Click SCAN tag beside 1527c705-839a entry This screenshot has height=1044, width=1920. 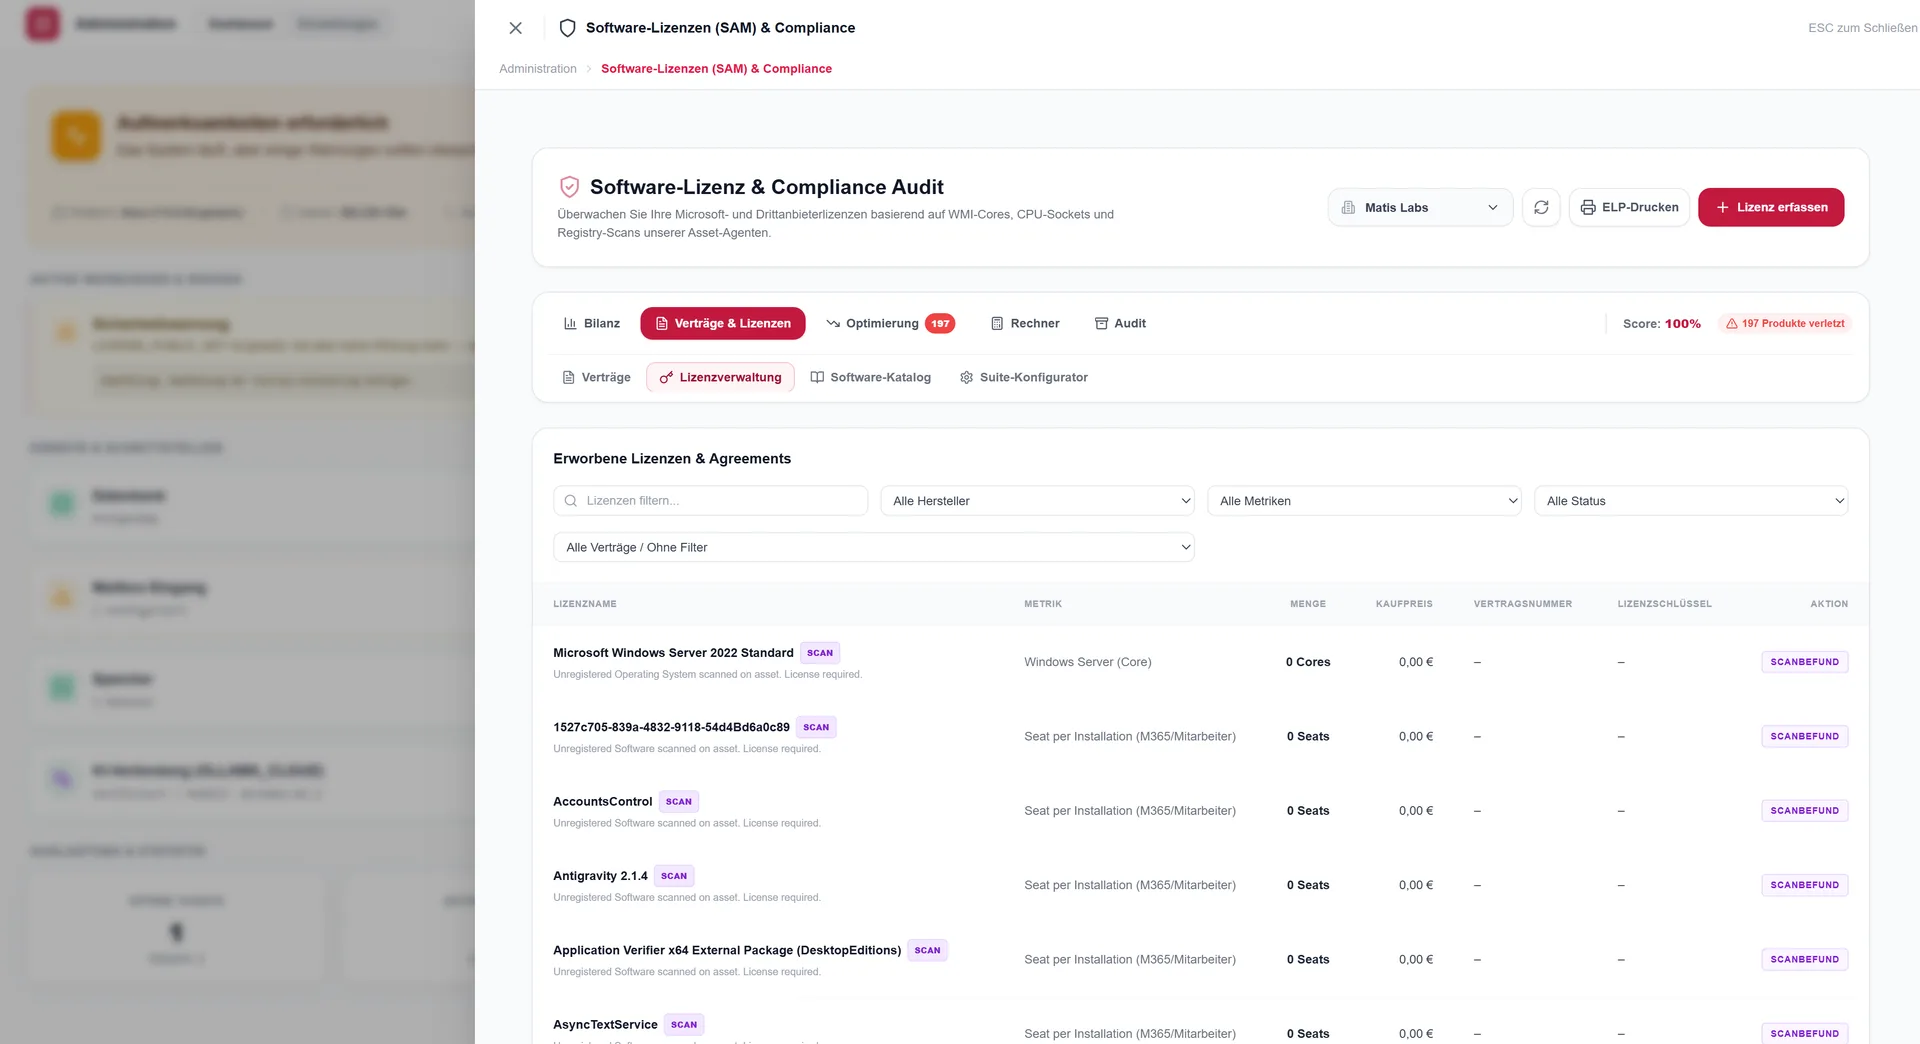point(816,727)
